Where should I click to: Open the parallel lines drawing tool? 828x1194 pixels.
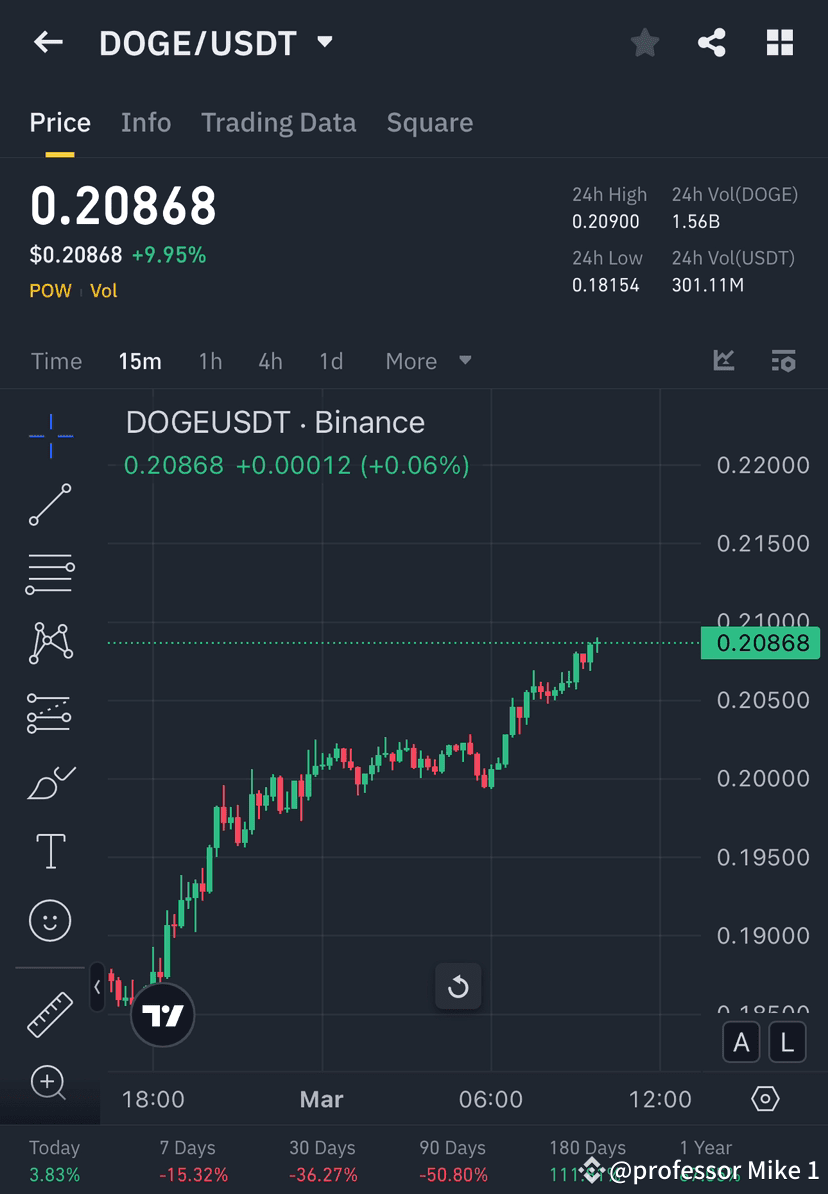tap(50, 574)
